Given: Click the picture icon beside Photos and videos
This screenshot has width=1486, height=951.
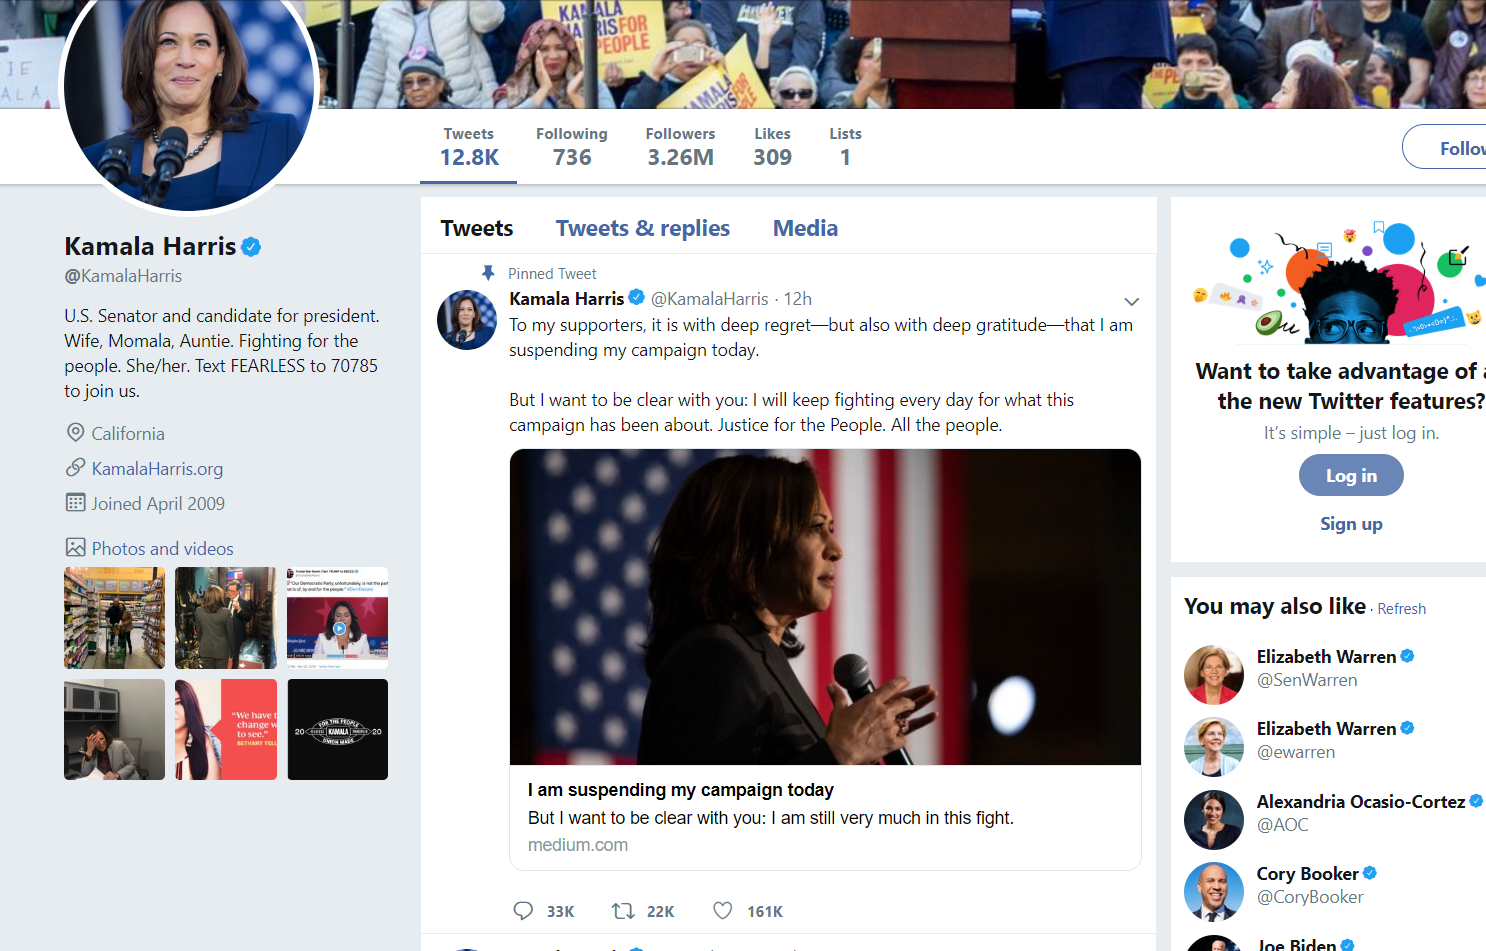Looking at the screenshot, I should click(75, 547).
